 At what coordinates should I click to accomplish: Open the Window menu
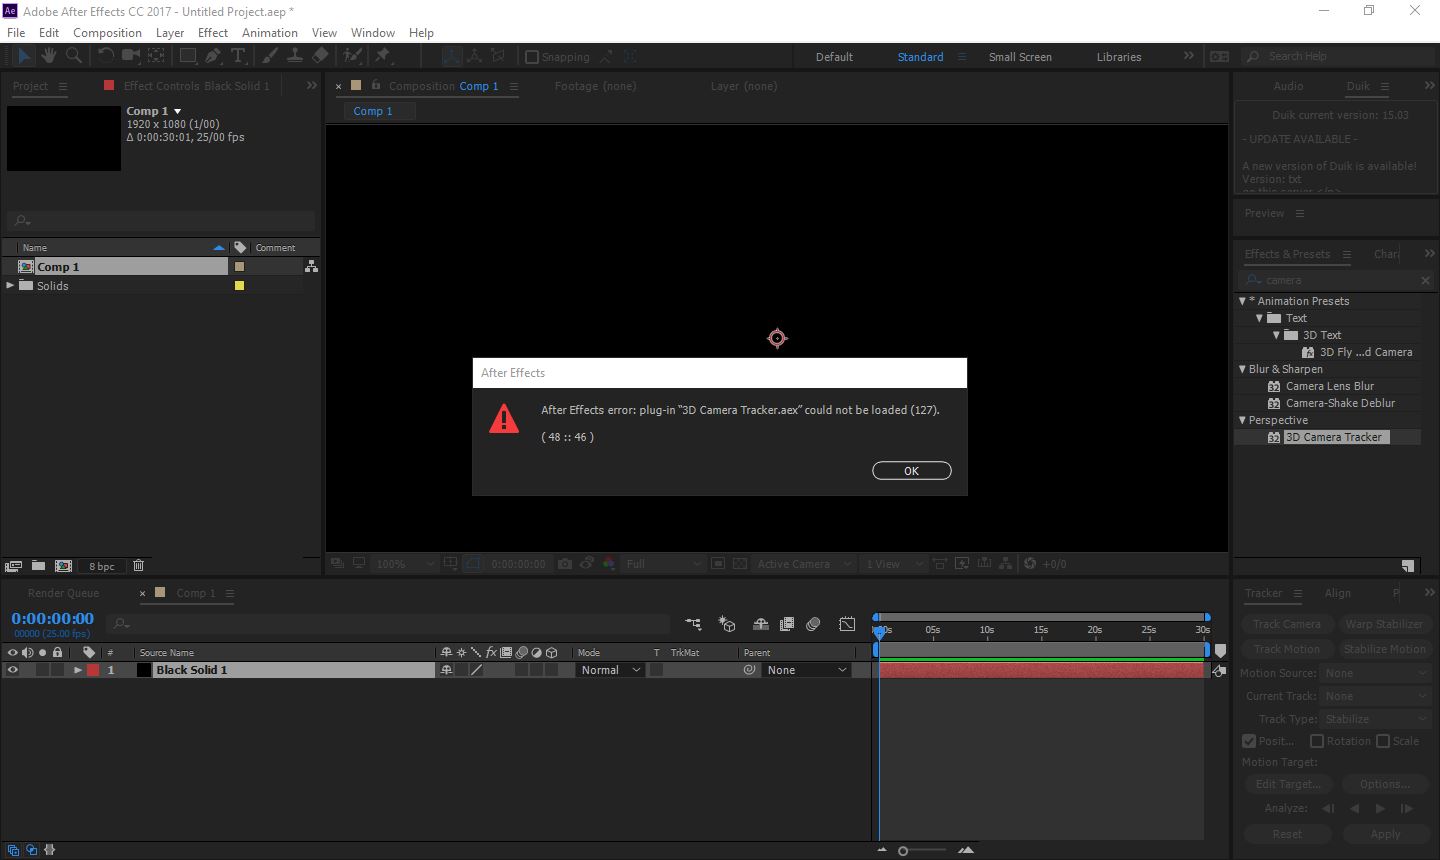[372, 32]
